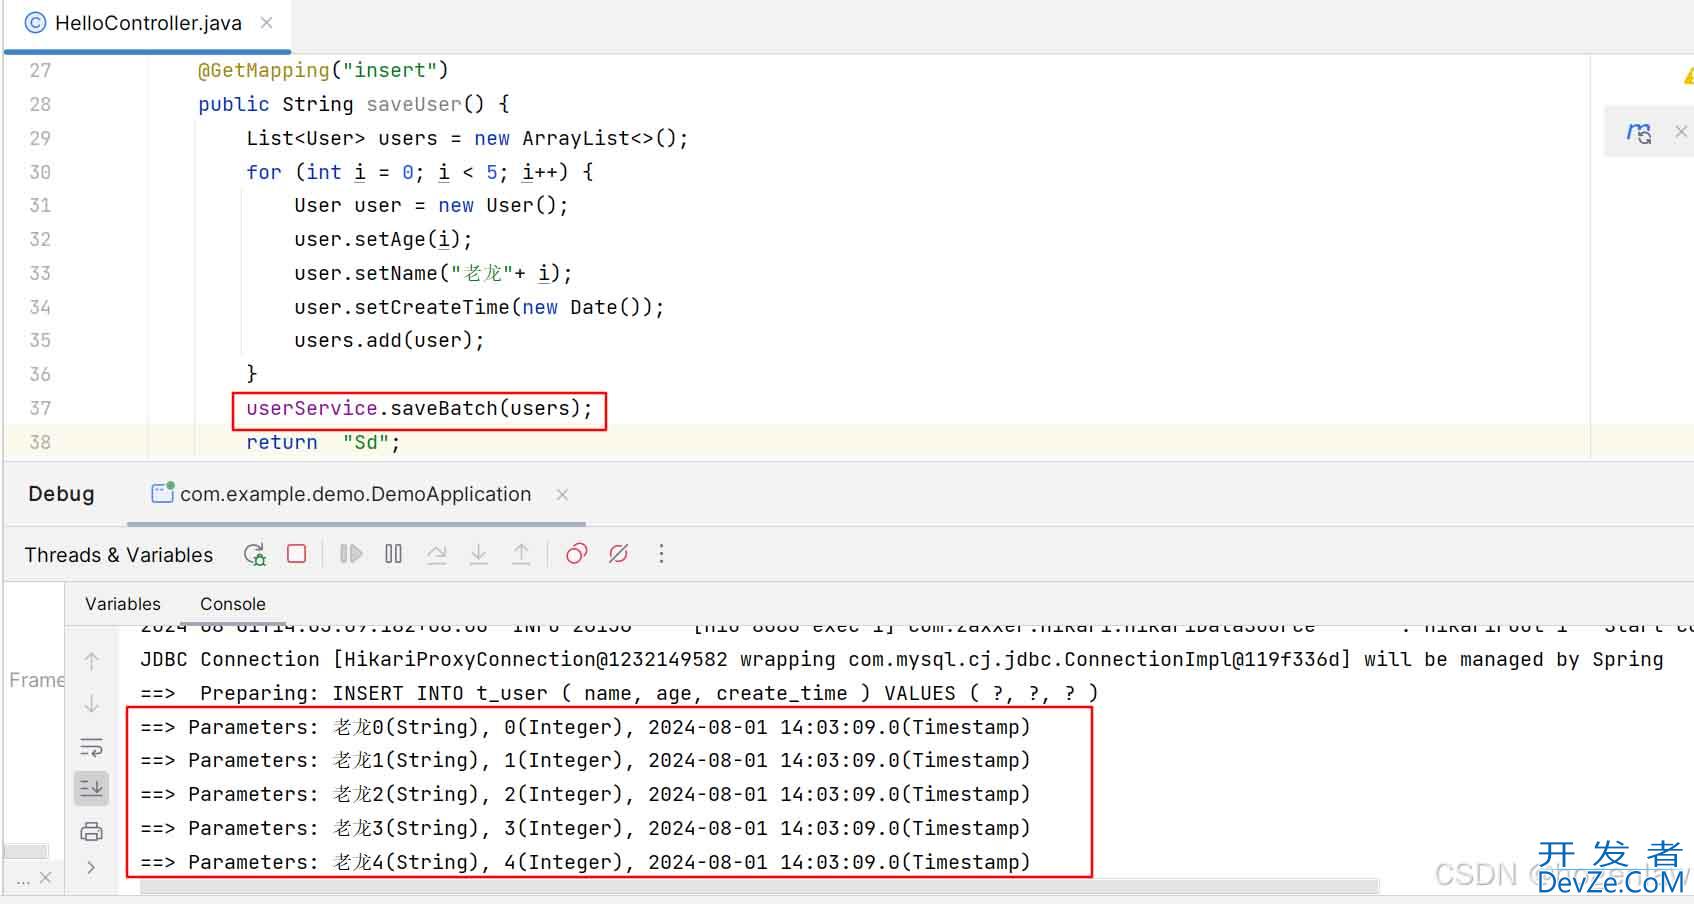The image size is (1694, 904).
Task: Close the HelloController.java tab
Action: pos(267,23)
